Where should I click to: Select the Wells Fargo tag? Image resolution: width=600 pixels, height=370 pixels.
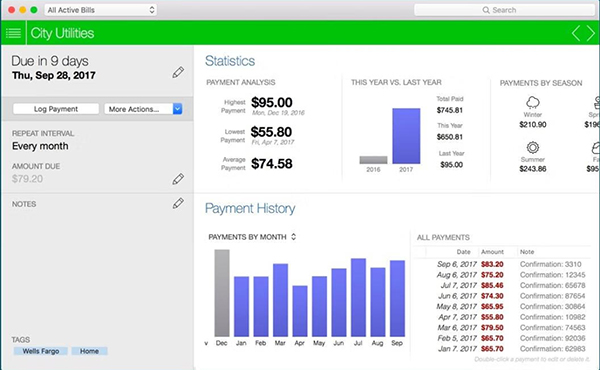[41, 351]
